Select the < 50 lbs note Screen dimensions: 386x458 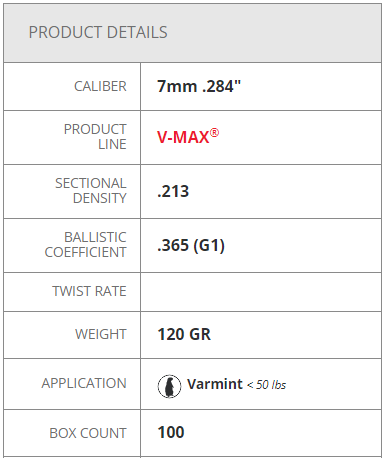(x=266, y=385)
